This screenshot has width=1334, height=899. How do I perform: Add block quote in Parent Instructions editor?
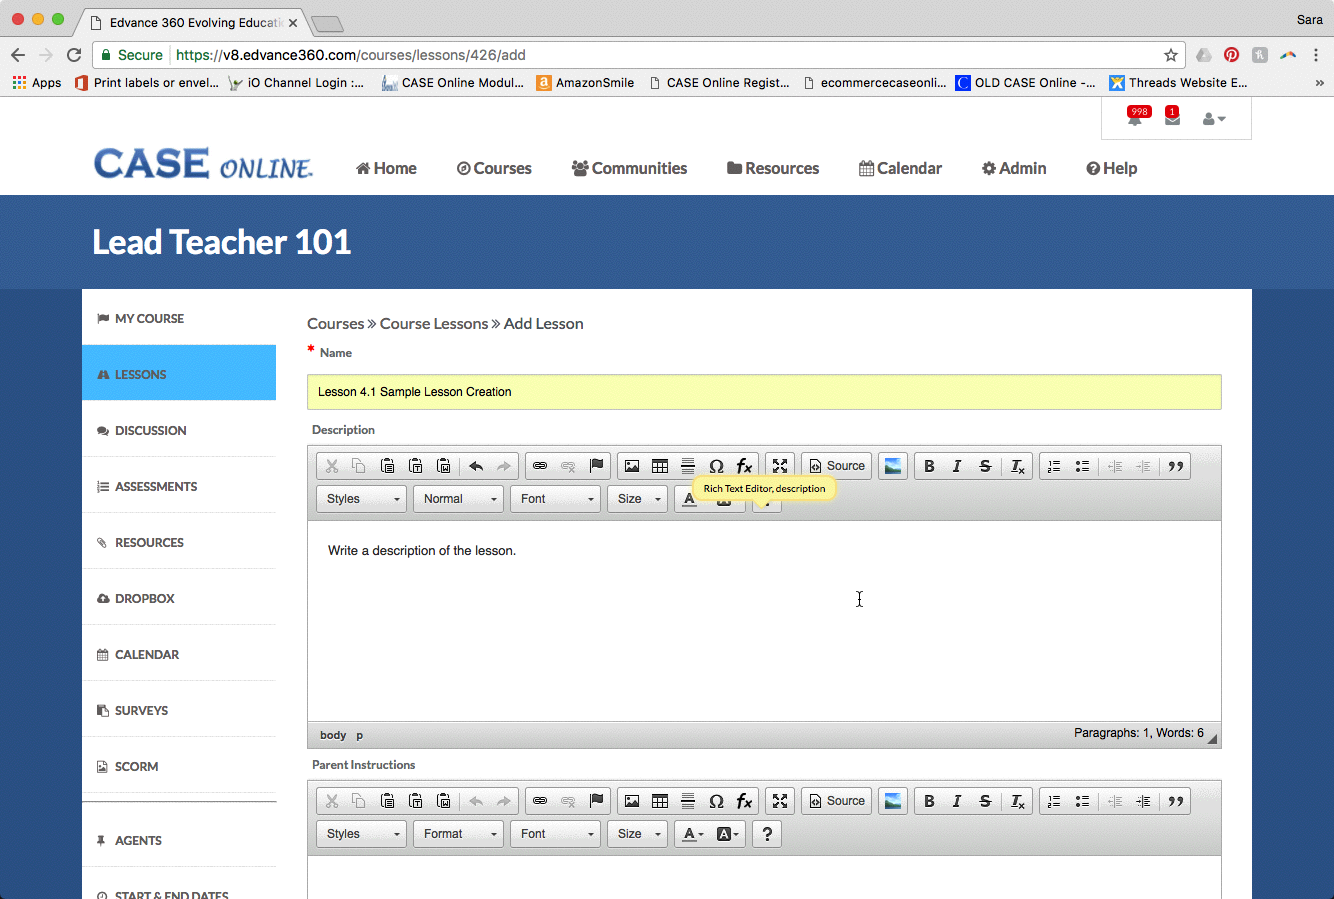click(x=1176, y=801)
